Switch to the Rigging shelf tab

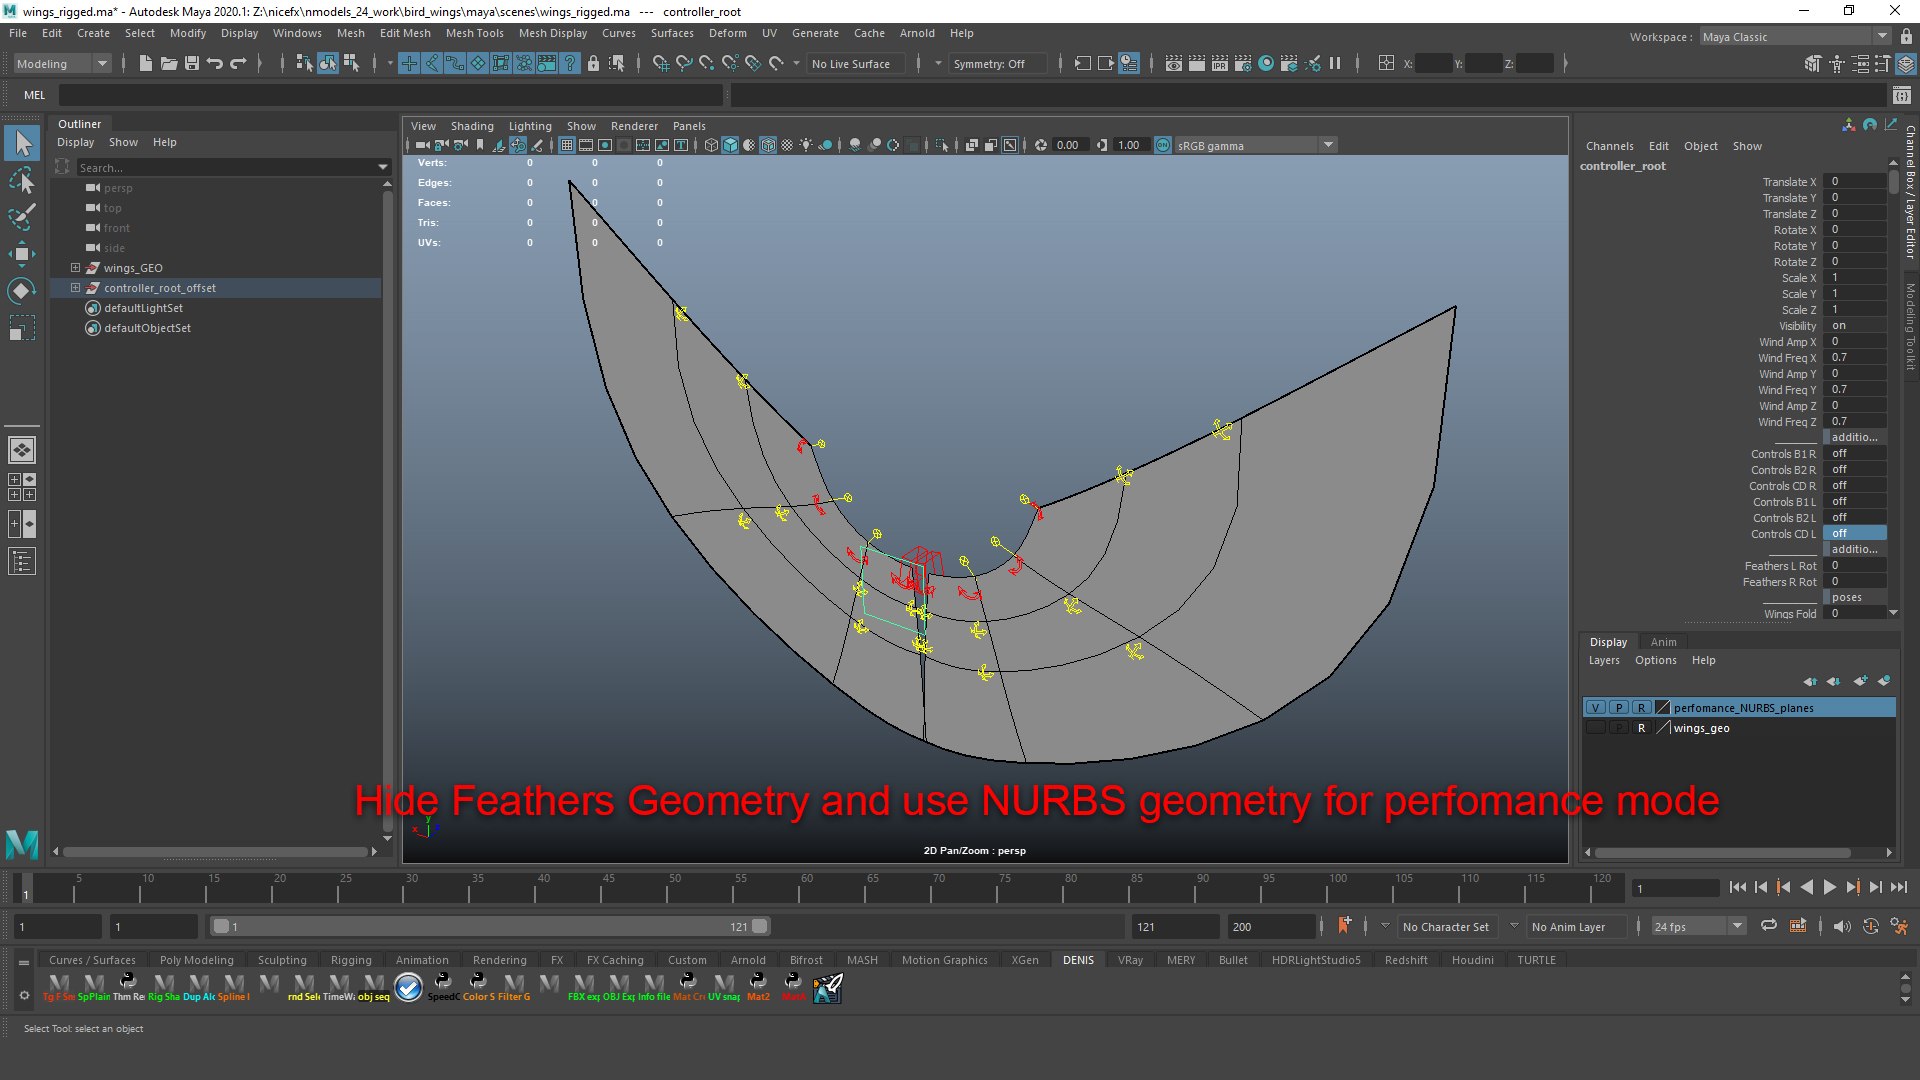[x=351, y=959]
